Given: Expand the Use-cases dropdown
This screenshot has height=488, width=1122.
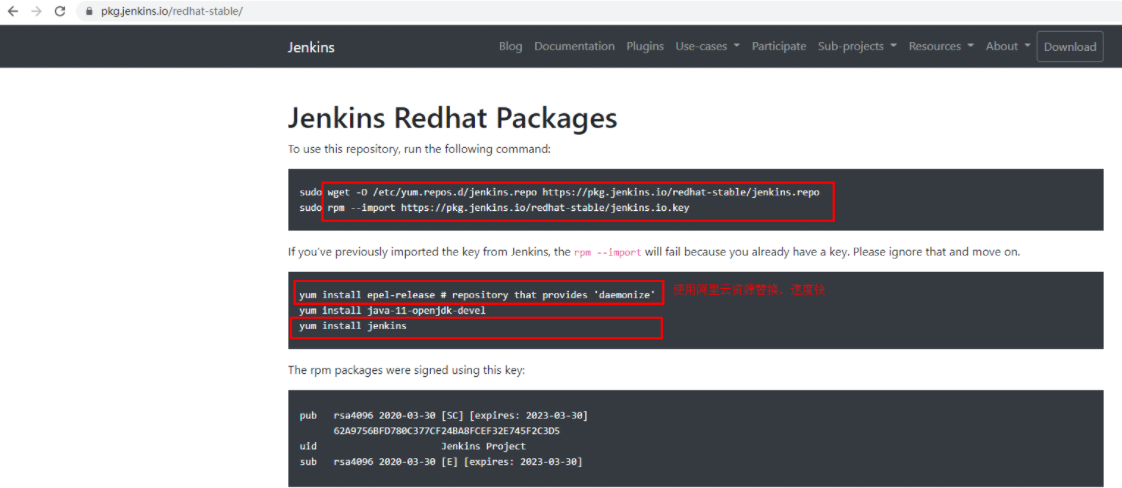Looking at the screenshot, I should click(708, 46).
